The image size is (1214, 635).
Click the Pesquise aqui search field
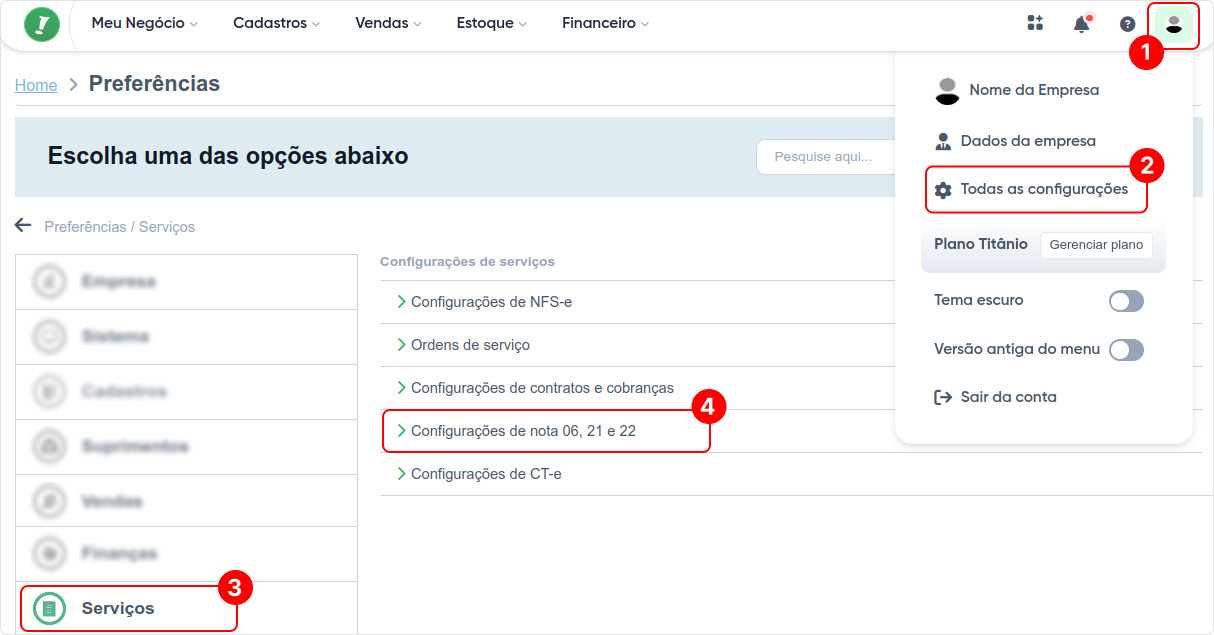(x=825, y=157)
